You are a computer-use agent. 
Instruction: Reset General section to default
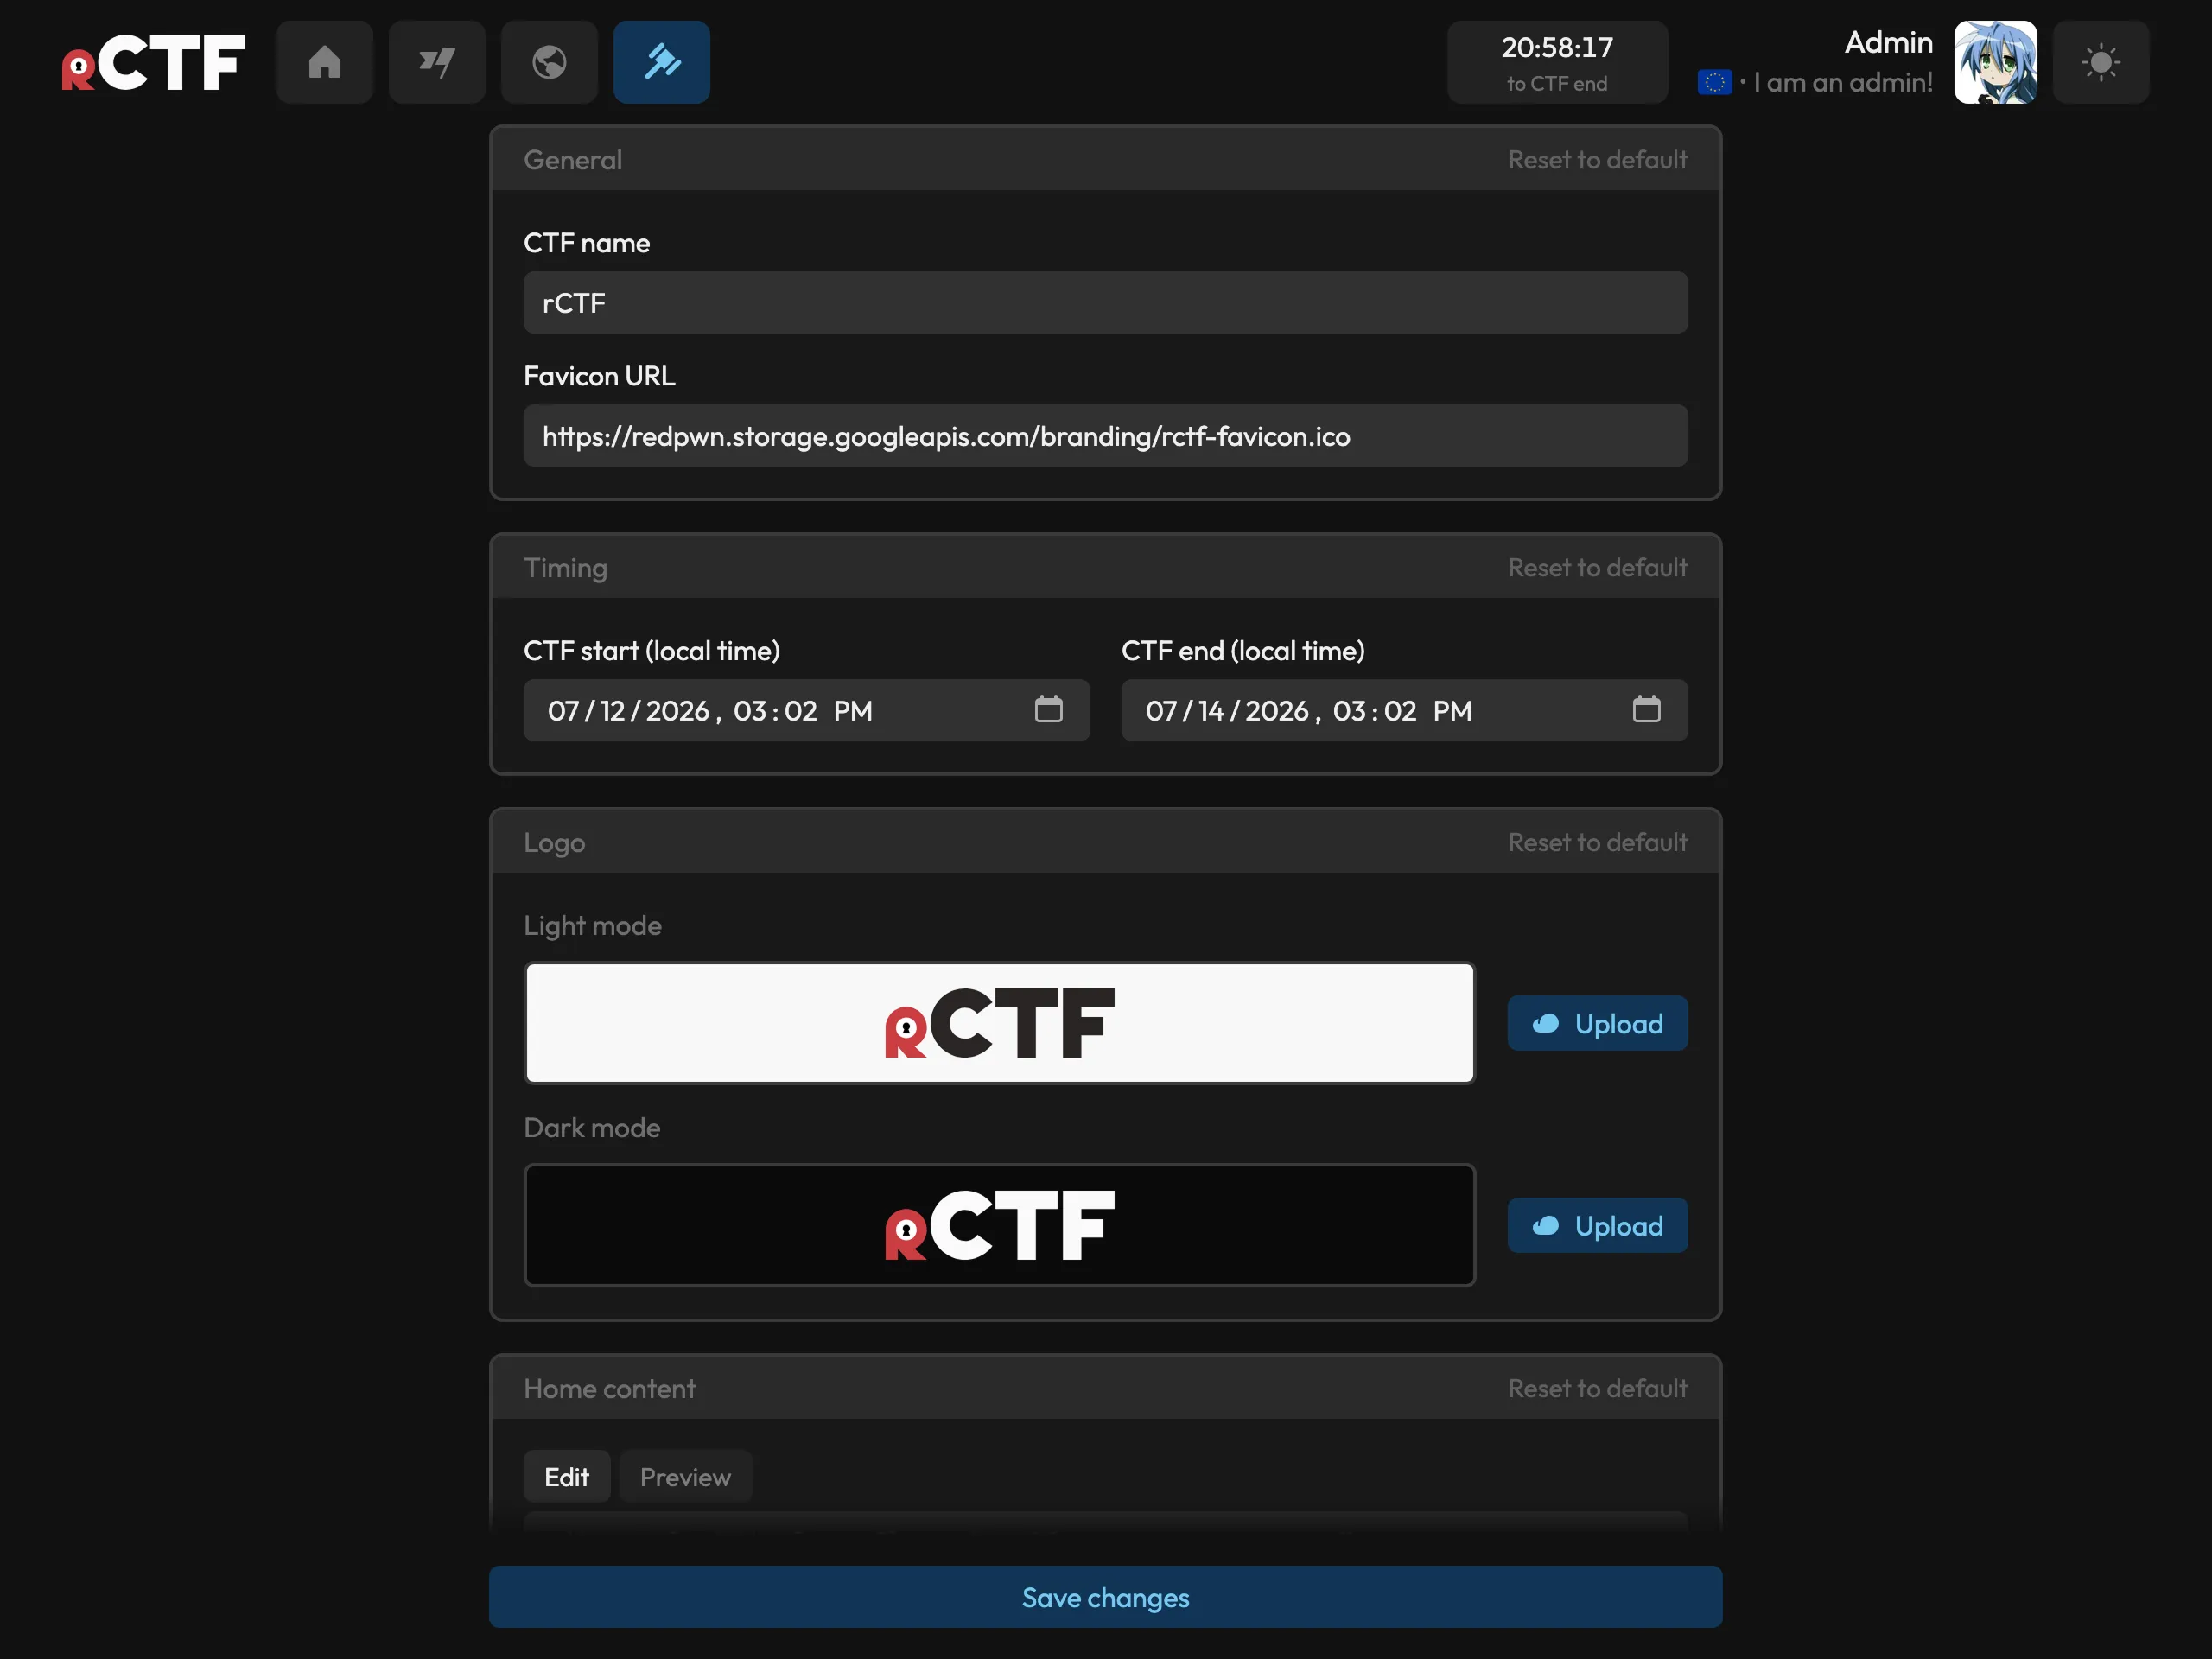coord(1597,160)
